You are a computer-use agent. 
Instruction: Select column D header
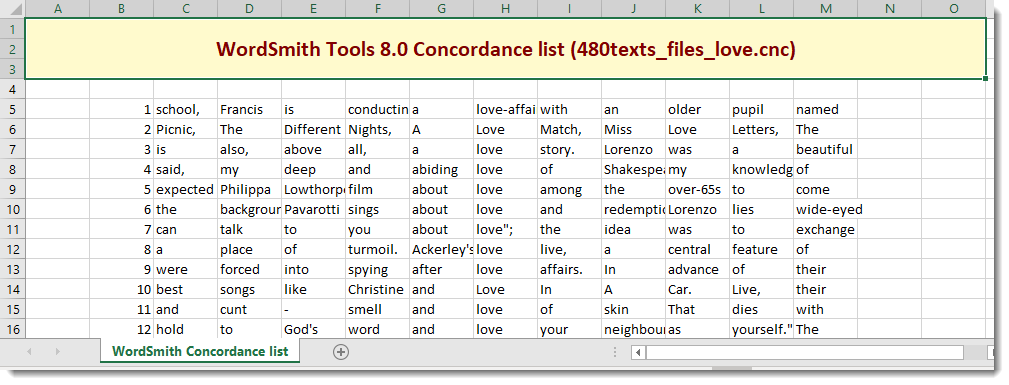250,8
